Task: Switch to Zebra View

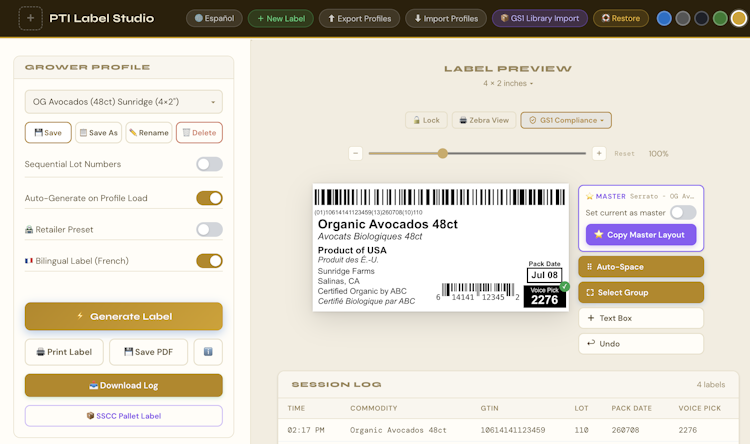Action: click(484, 120)
